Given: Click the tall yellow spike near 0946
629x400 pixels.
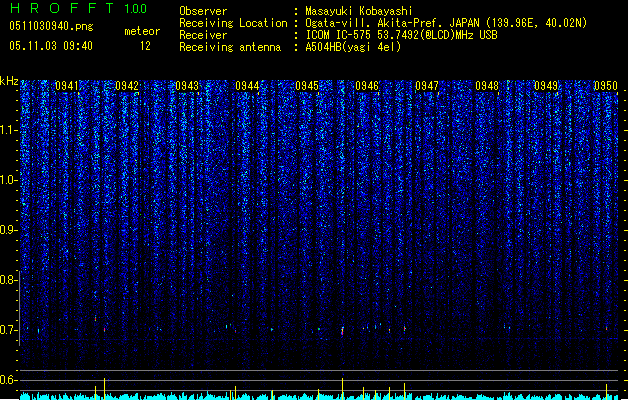Looking at the screenshot, I should point(343,388).
